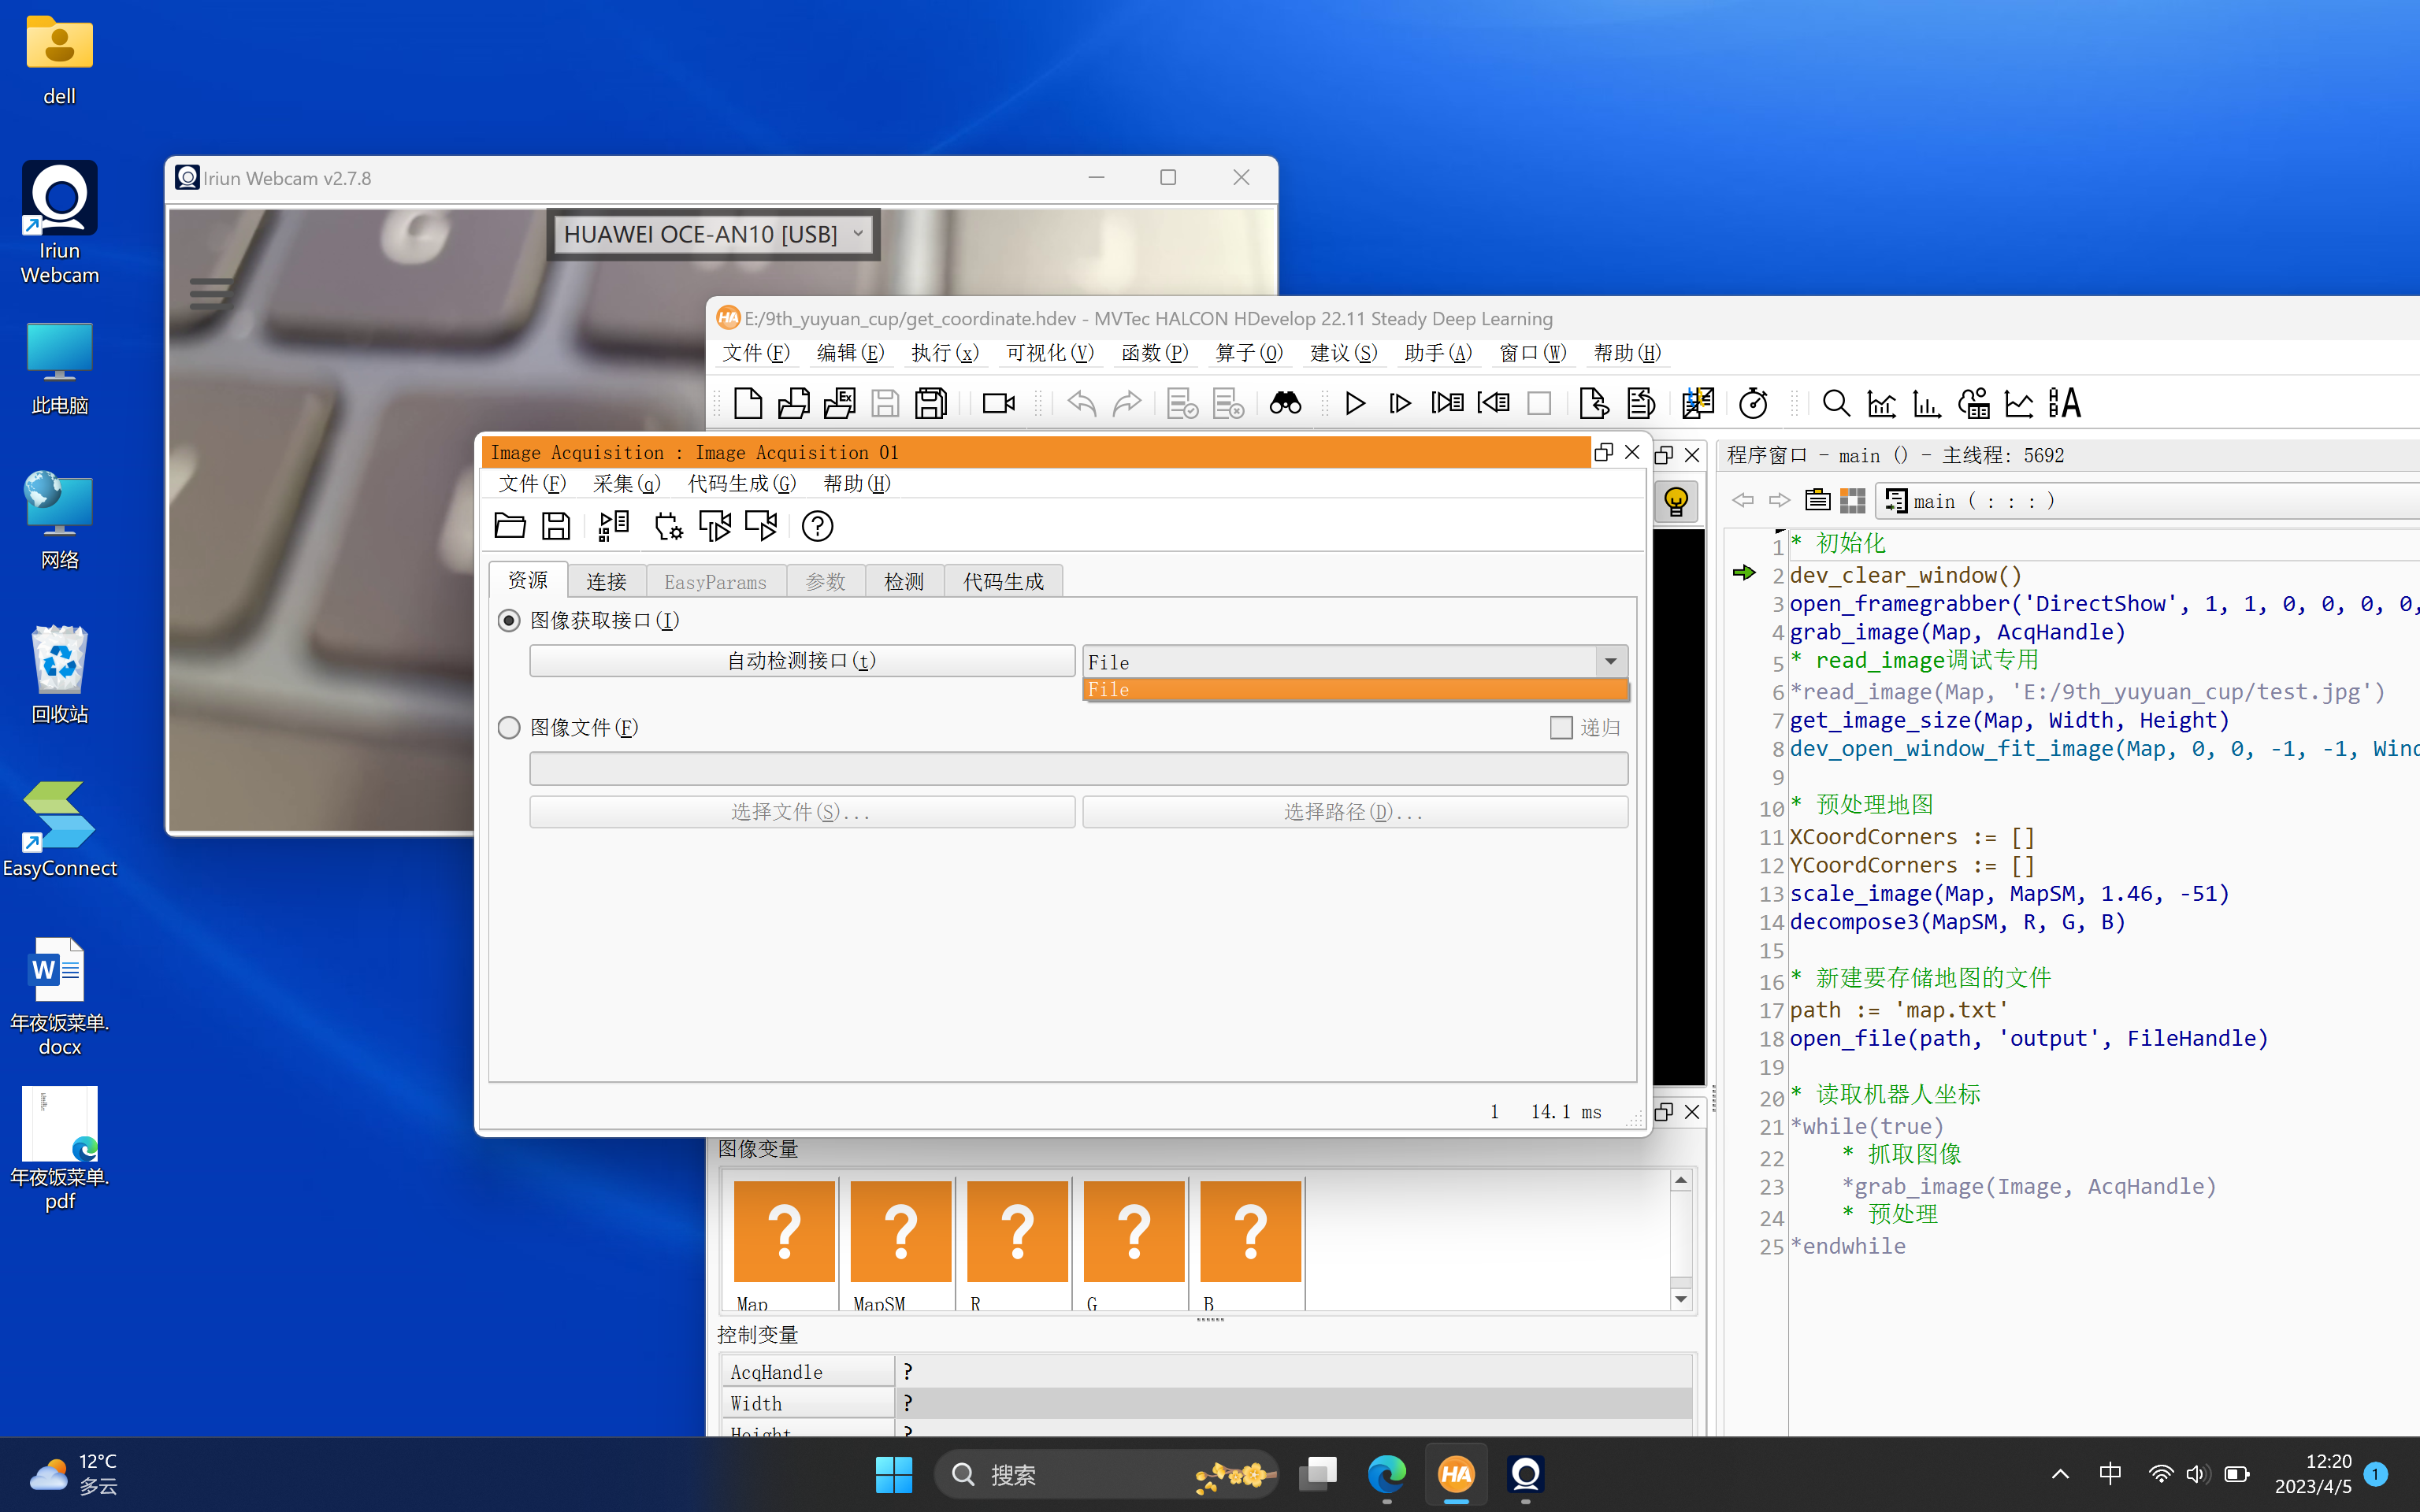
Task: Open the 算子(O) menu
Action: tap(1248, 353)
